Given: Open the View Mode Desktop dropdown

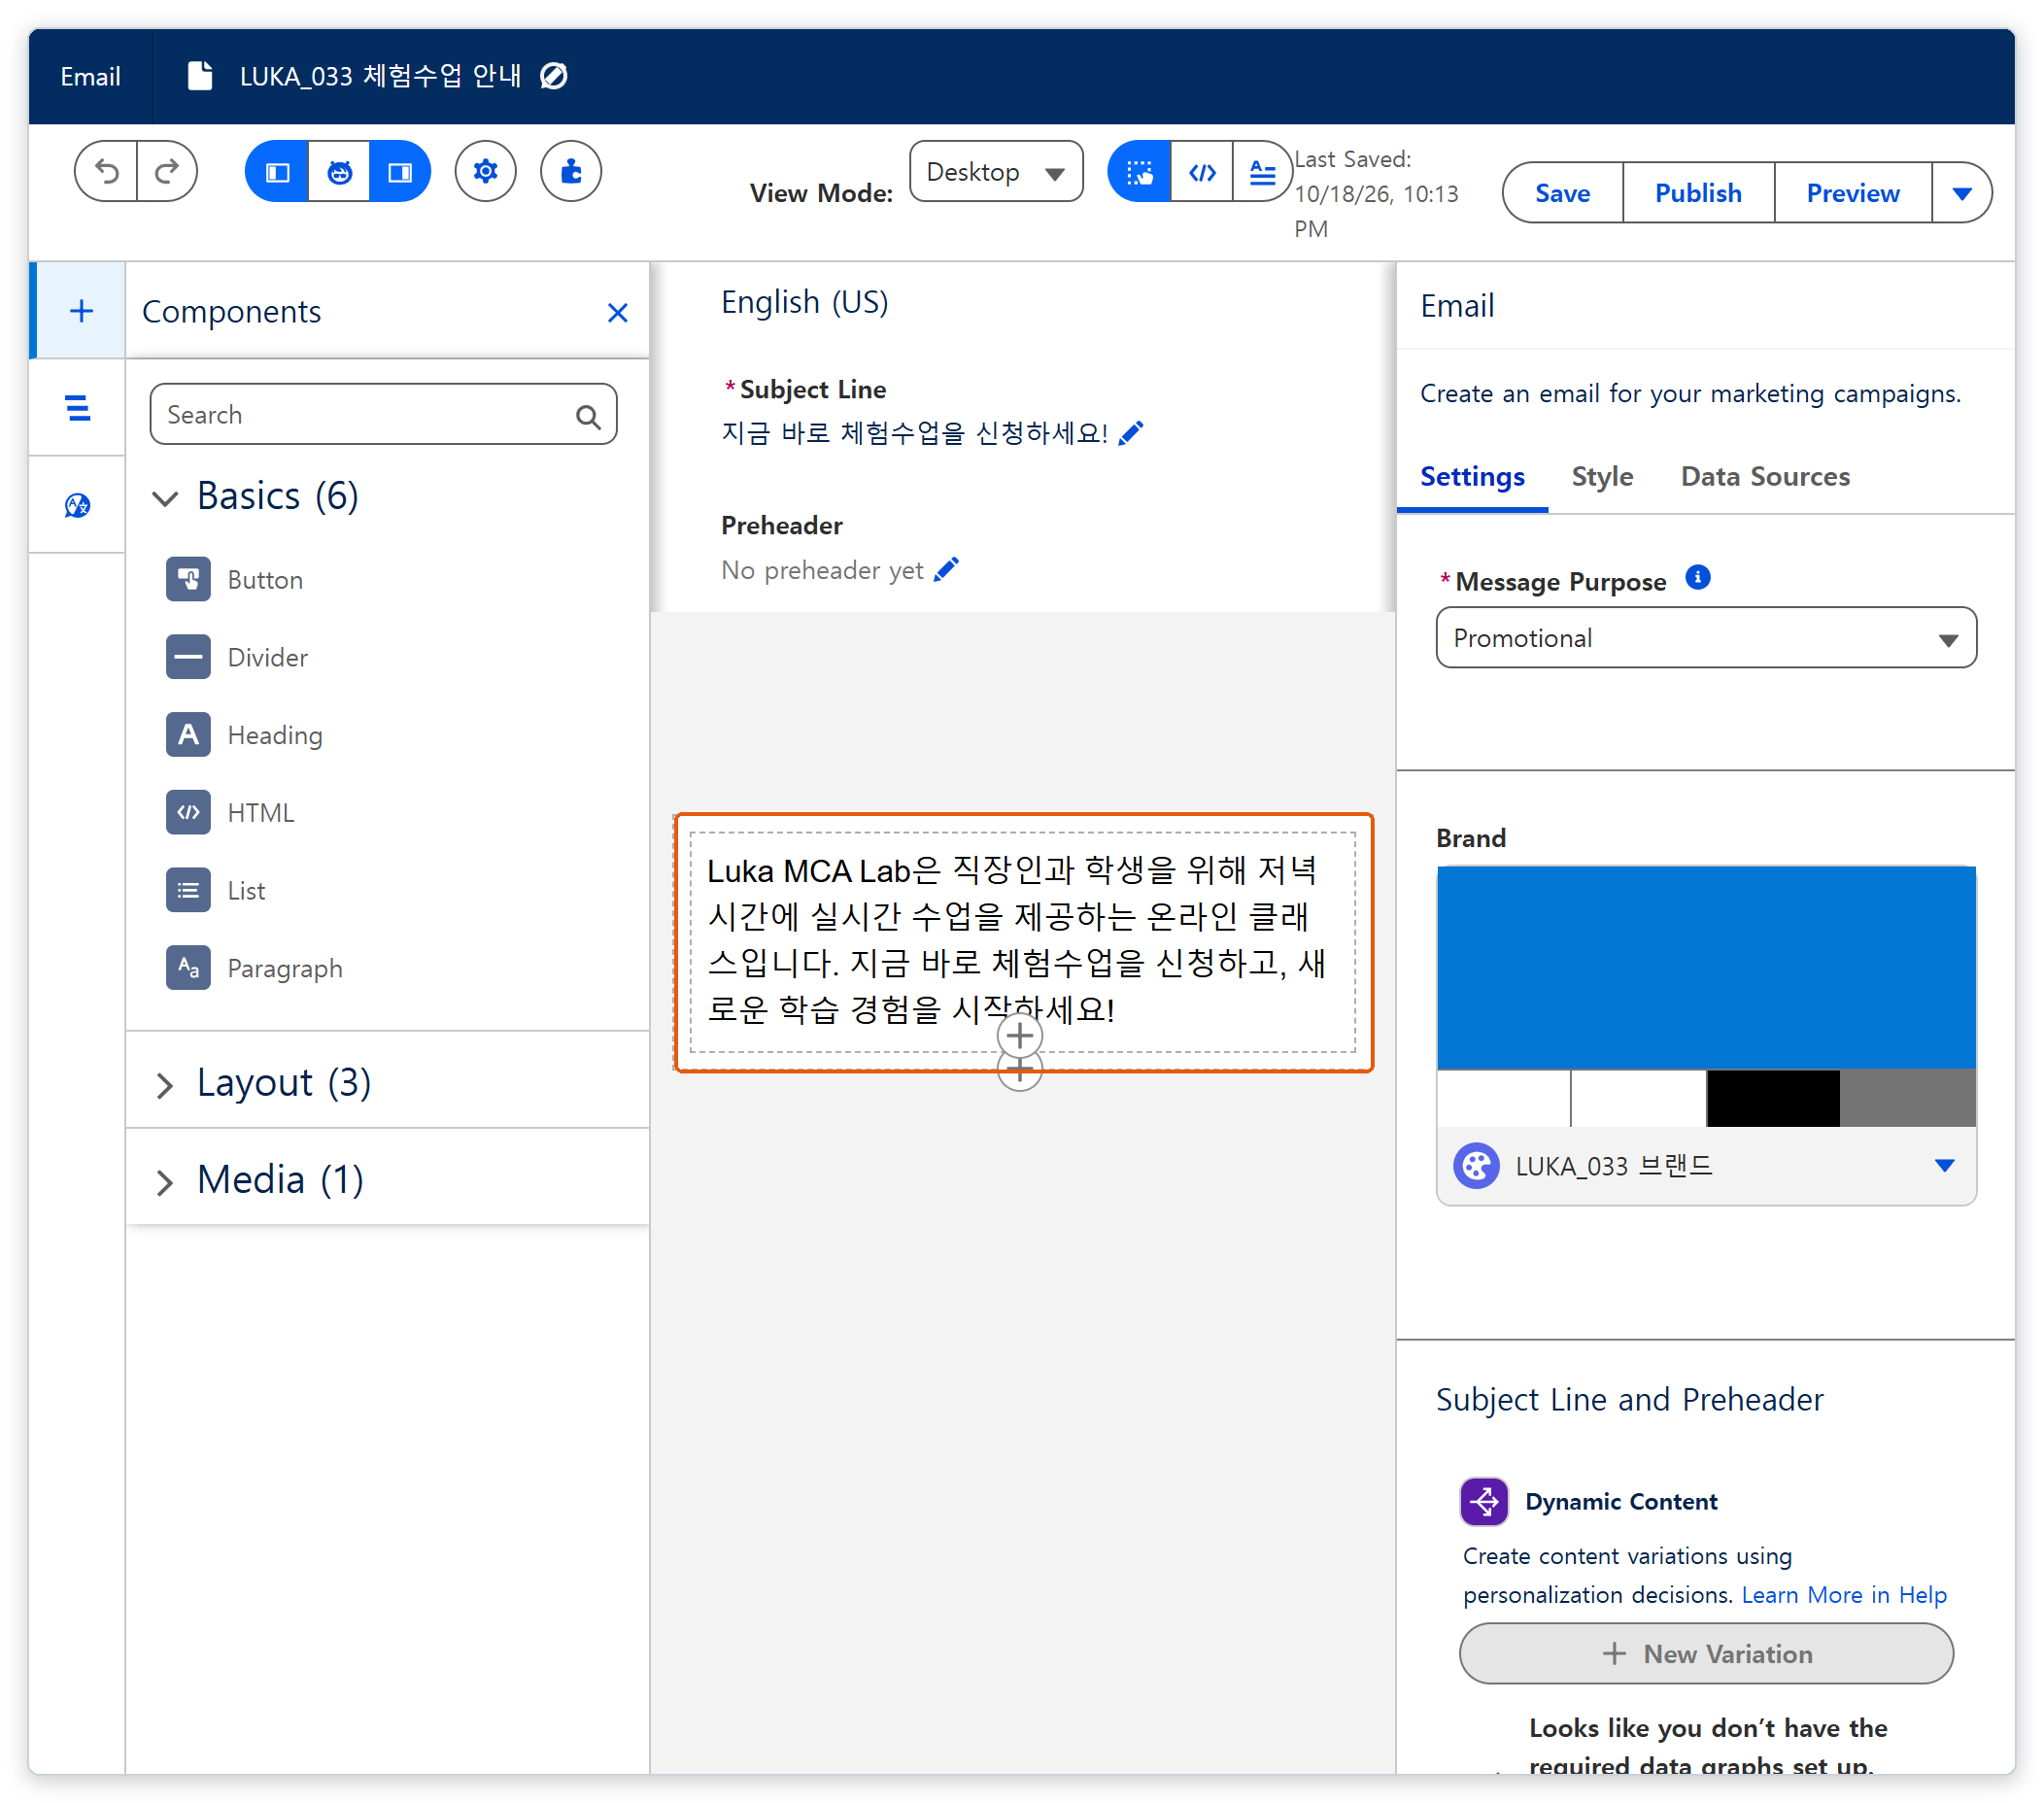Looking at the screenshot, I should (996, 172).
